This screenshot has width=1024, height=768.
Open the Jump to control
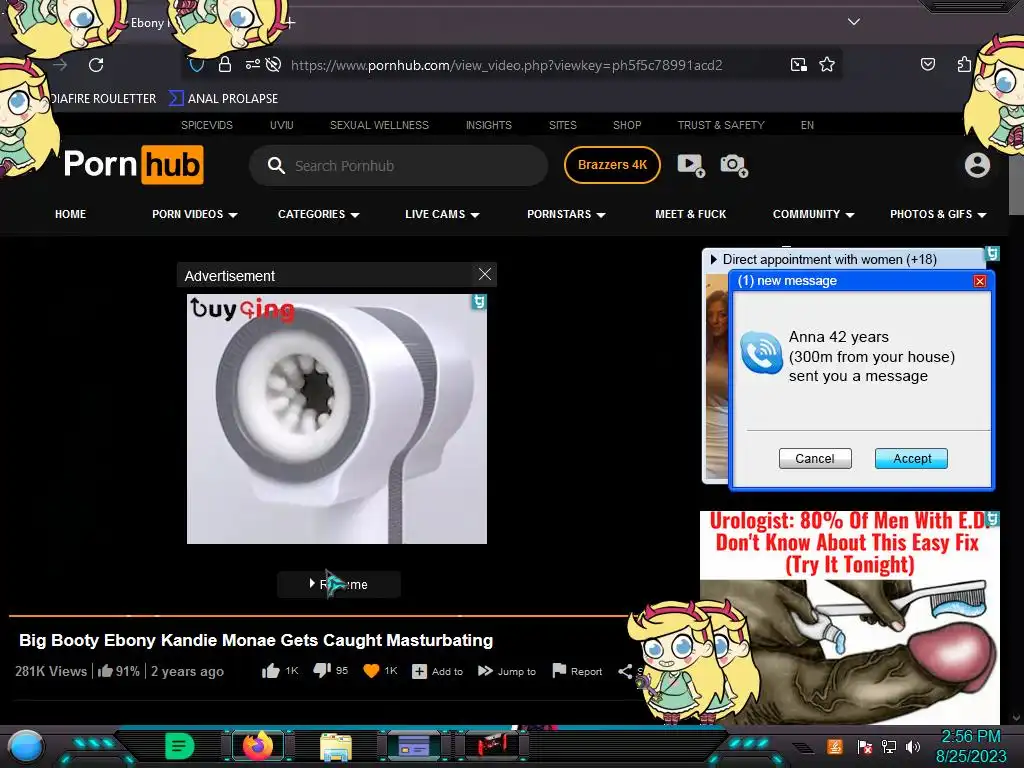point(507,671)
